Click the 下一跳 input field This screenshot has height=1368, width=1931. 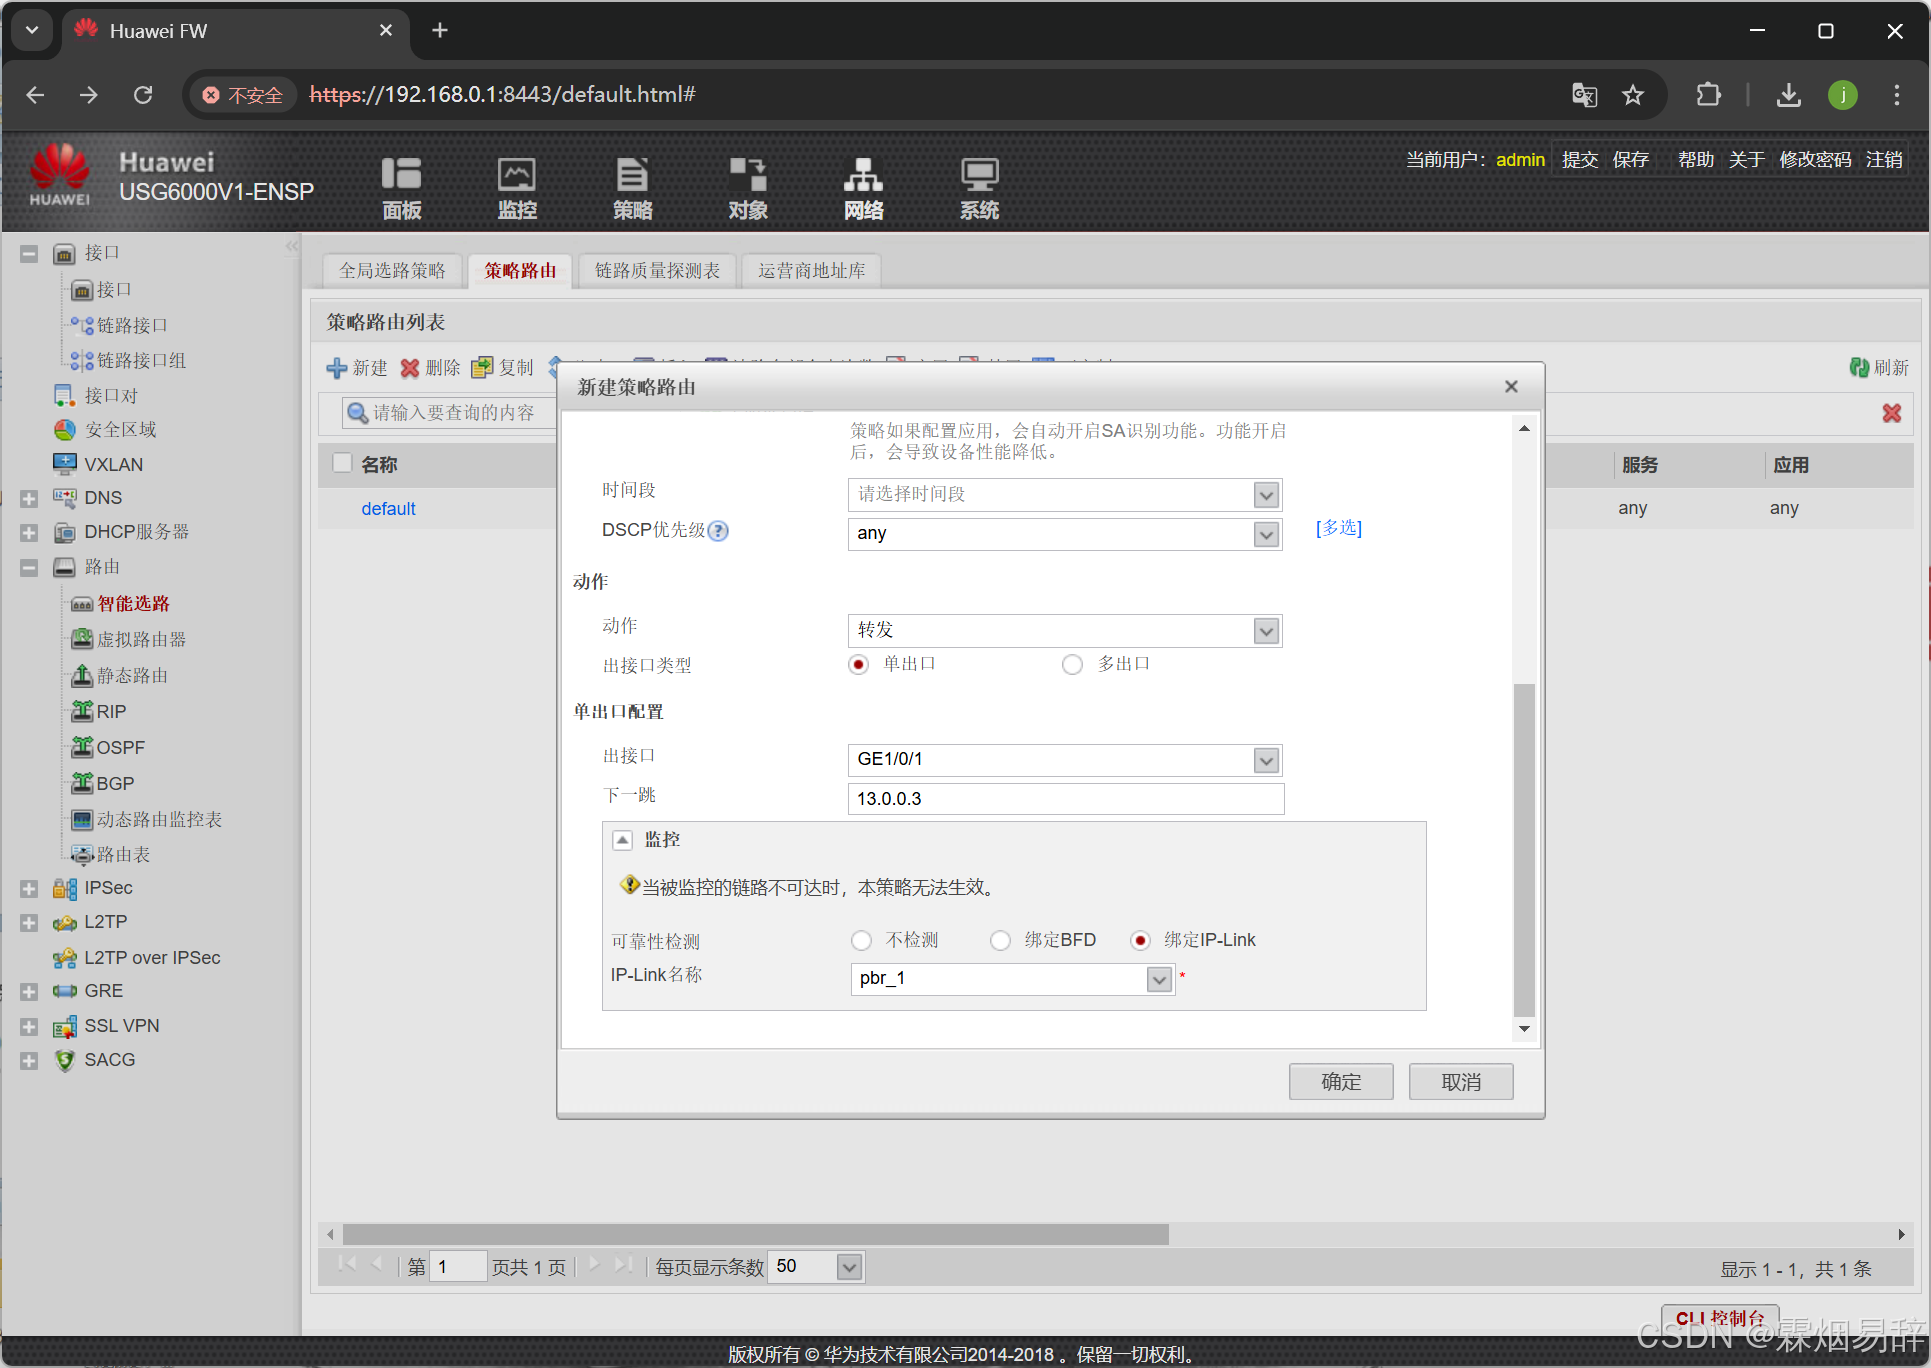click(x=1065, y=799)
